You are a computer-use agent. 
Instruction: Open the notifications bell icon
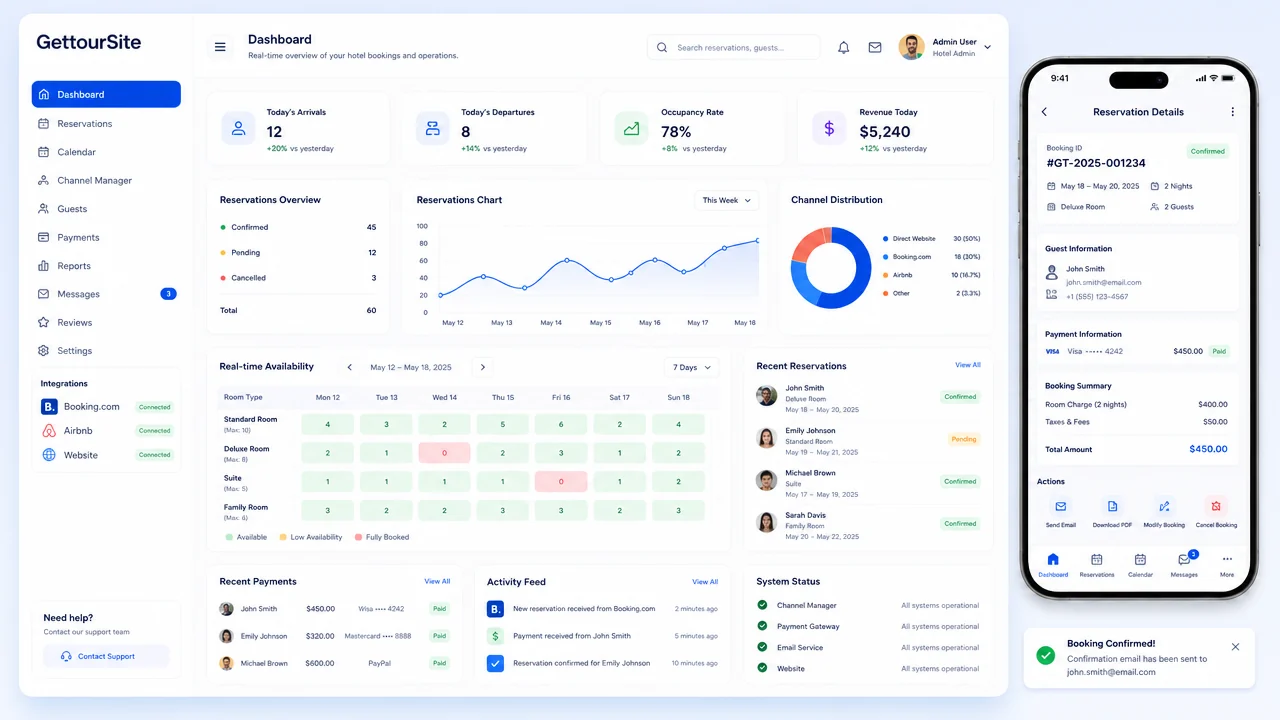[x=843, y=47]
